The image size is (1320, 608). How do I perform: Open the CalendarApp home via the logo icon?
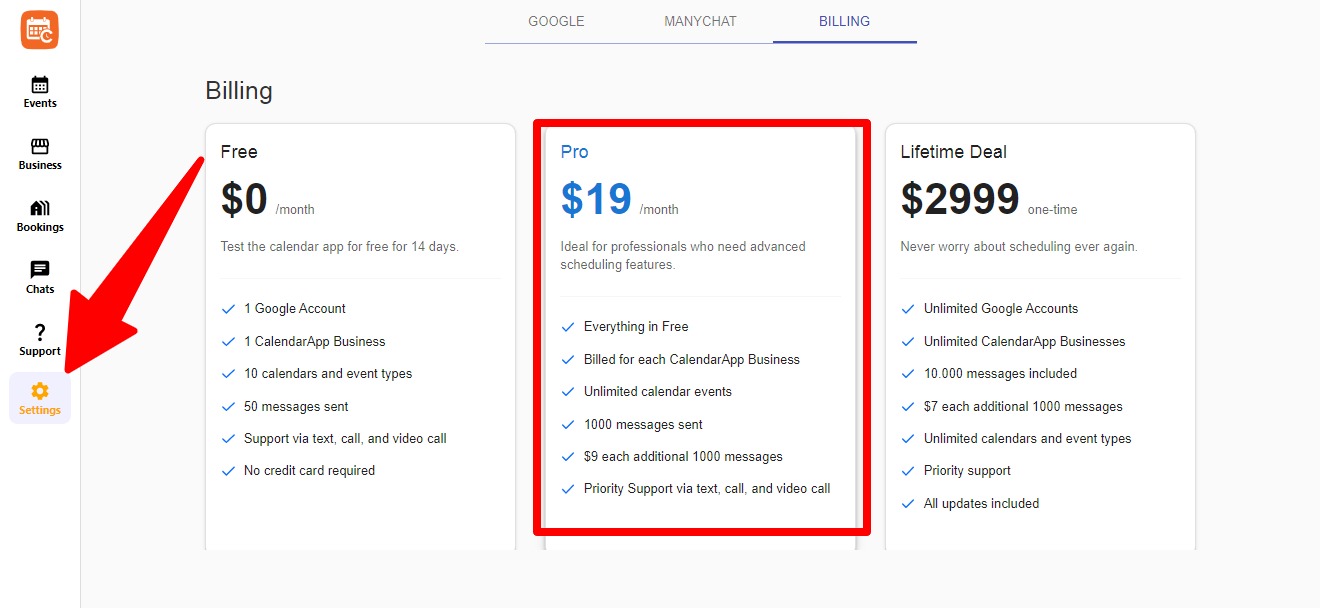point(39,30)
